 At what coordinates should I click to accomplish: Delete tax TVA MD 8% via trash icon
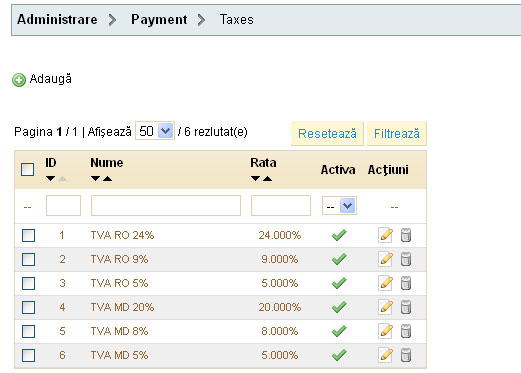pyautogui.click(x=406, y=331)
